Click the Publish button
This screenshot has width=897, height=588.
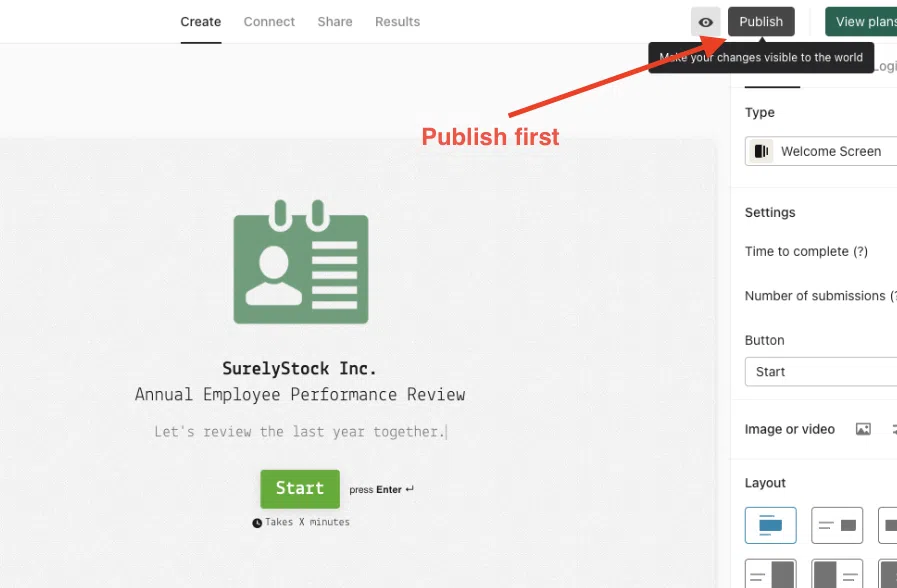(761, 22)
